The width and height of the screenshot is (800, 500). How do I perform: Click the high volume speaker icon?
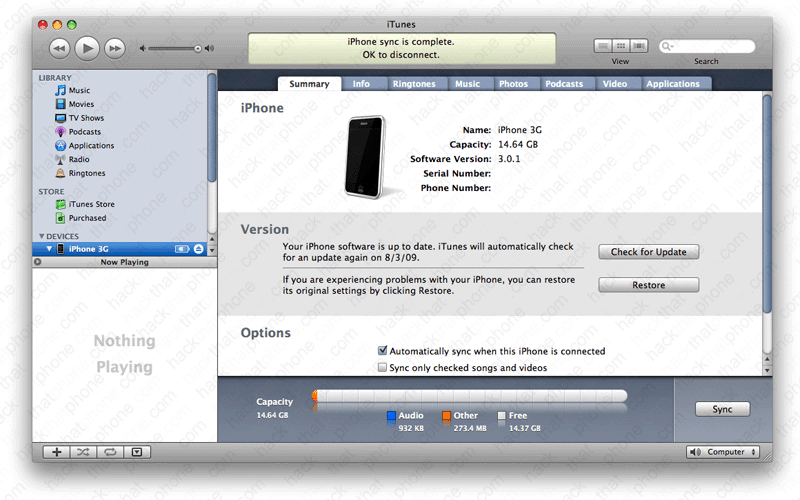click(209, 48)
